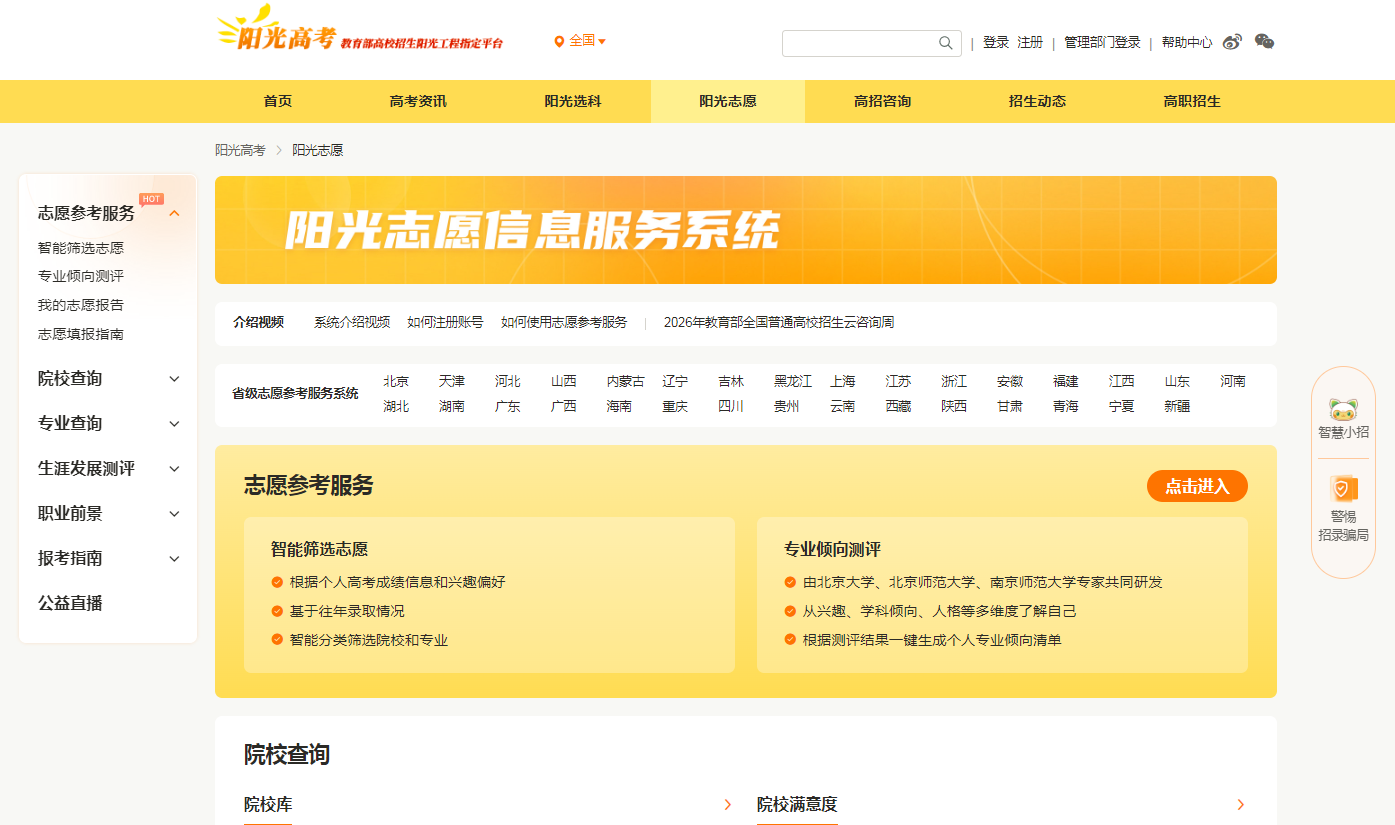
Task: Click the 山东 province link
Action: pyautogui.click(x=1177, y=381)
